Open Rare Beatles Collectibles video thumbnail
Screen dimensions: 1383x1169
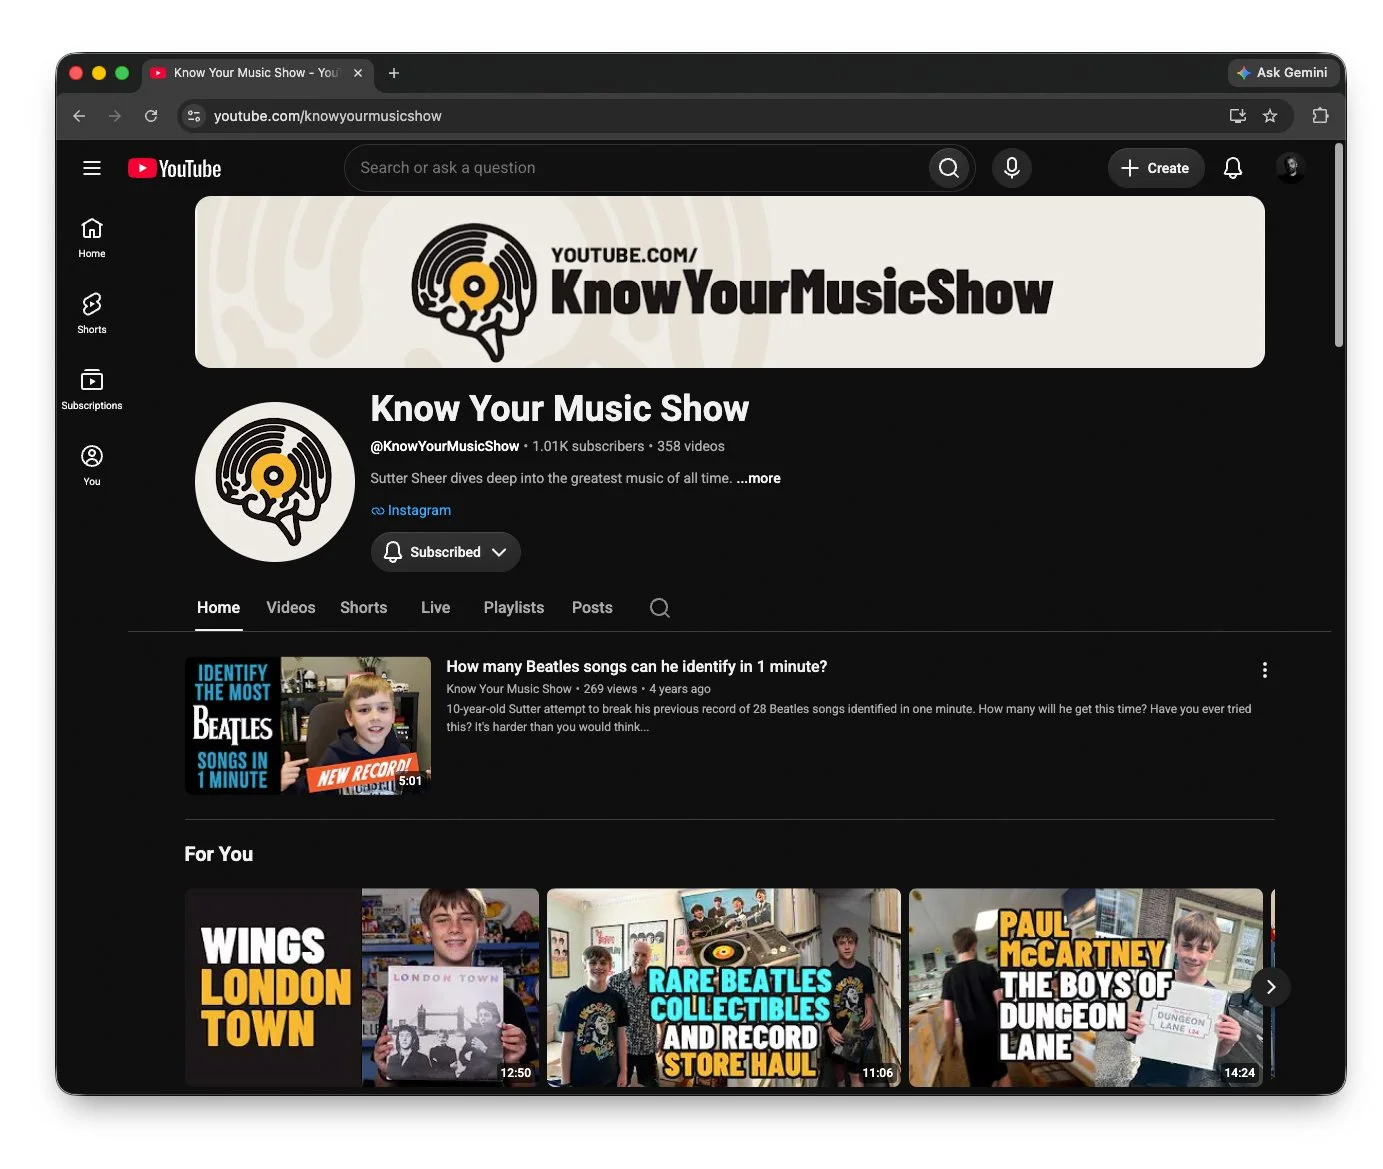click(724, 988)
